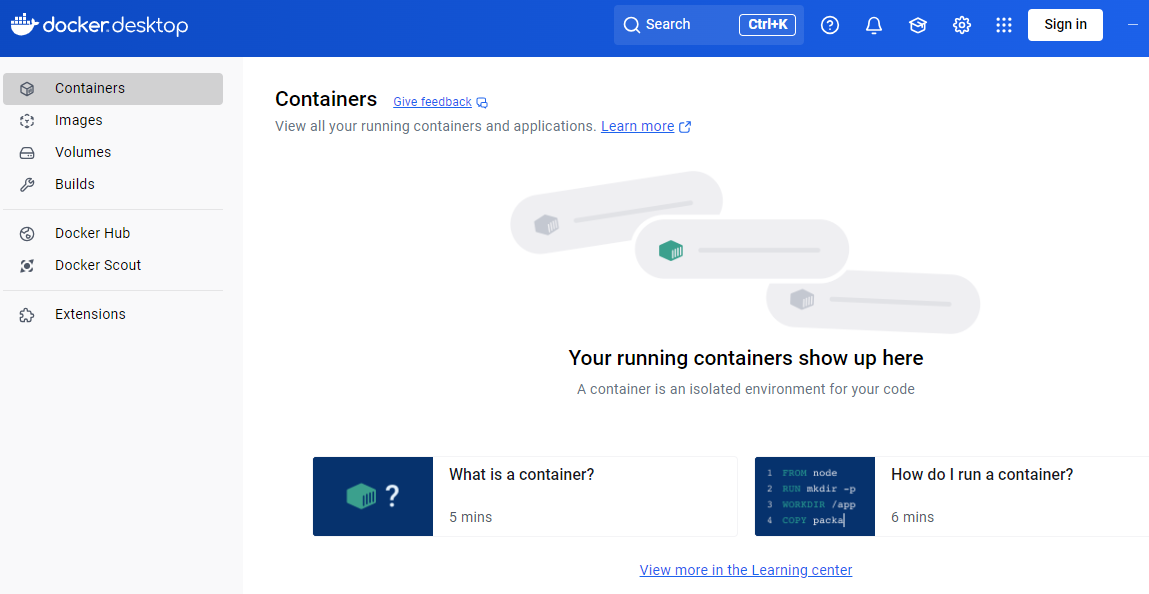This screenshot has height=594, width=1149.
Task: Click the Volumes drive icon in sidebar
Action: coord(27,153)
